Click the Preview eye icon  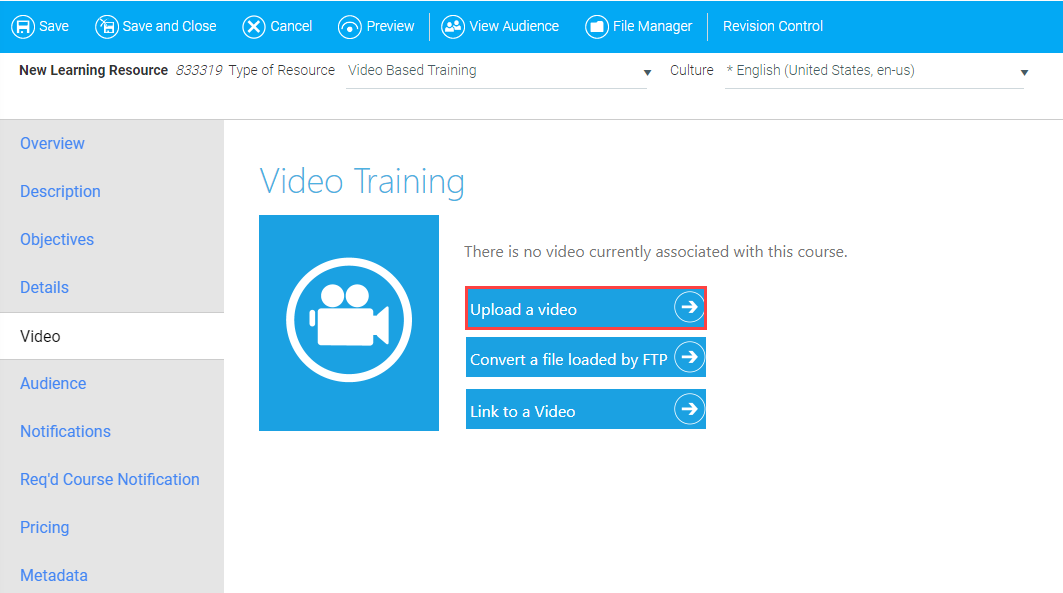(x=349, y=27)
